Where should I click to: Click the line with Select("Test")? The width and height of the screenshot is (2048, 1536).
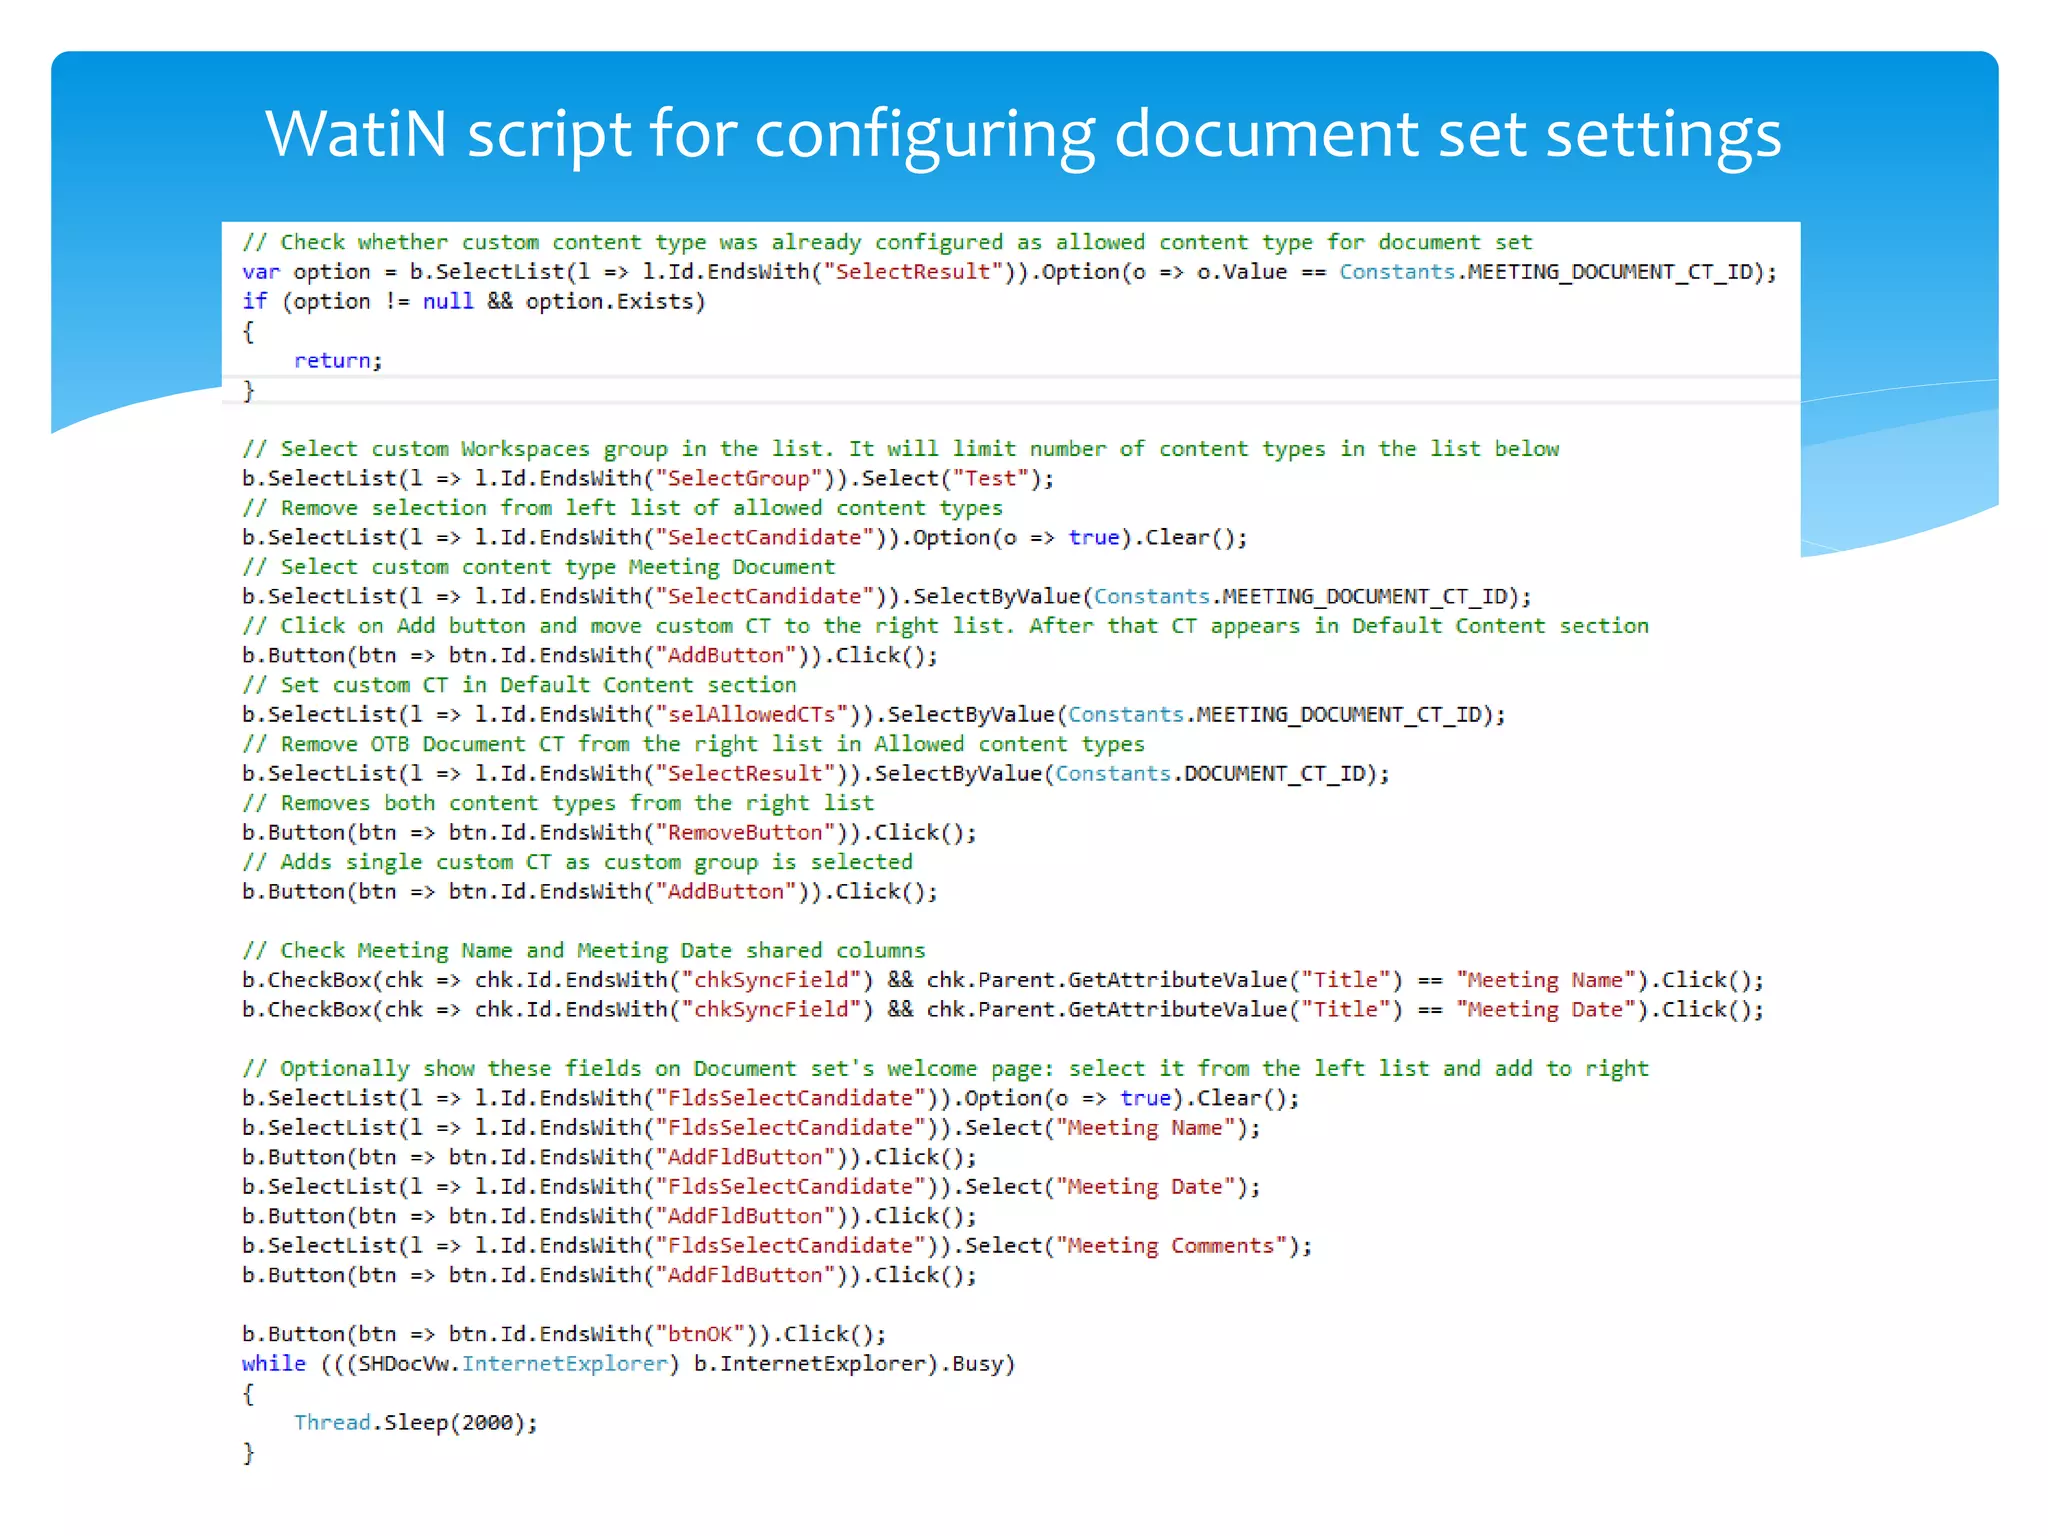648,478
